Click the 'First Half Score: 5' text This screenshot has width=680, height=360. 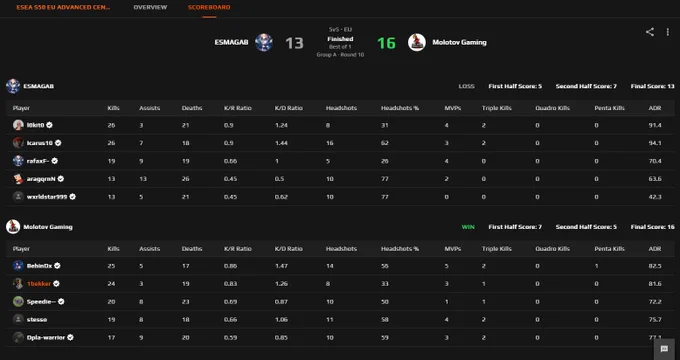point(515,86)
